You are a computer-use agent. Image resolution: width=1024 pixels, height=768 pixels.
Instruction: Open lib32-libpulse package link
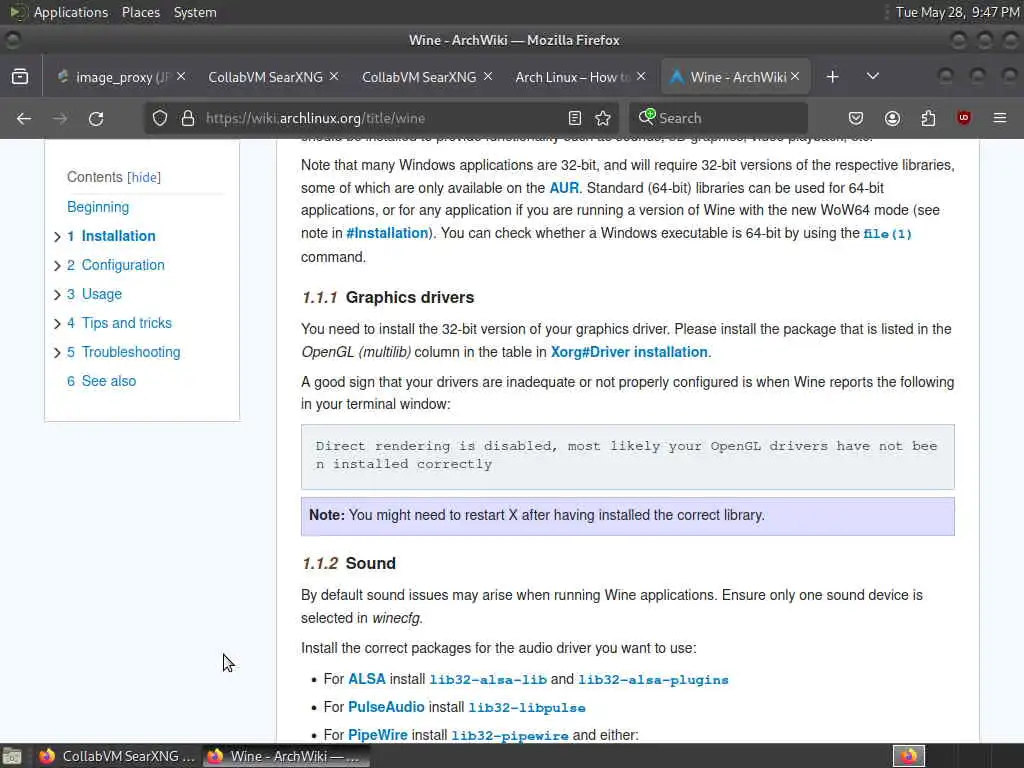click(x=526, y=708)
